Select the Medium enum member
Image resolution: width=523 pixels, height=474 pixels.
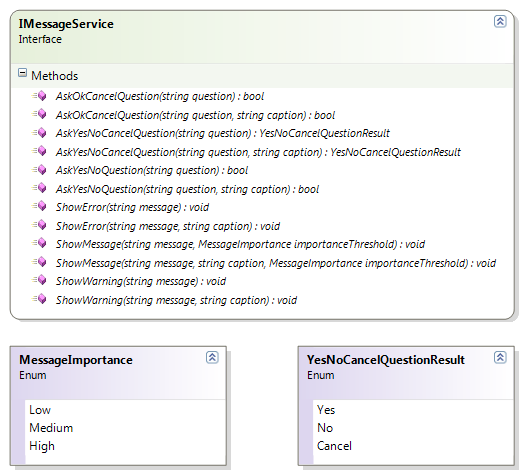51,428
